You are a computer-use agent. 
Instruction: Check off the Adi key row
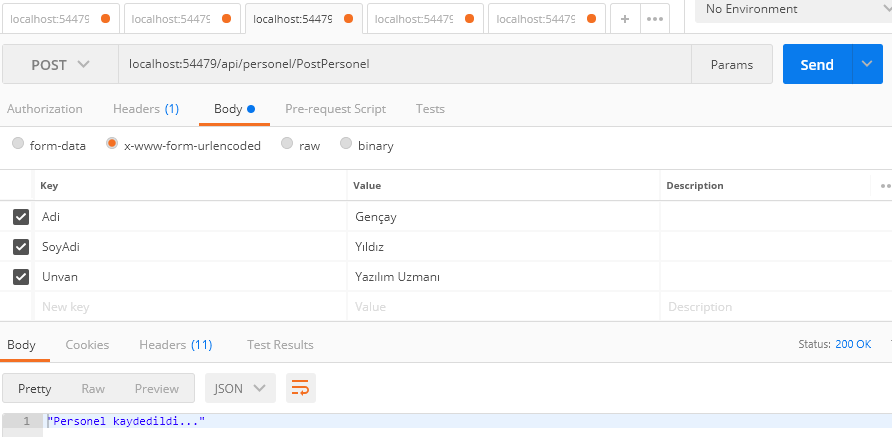pos(21,216)
